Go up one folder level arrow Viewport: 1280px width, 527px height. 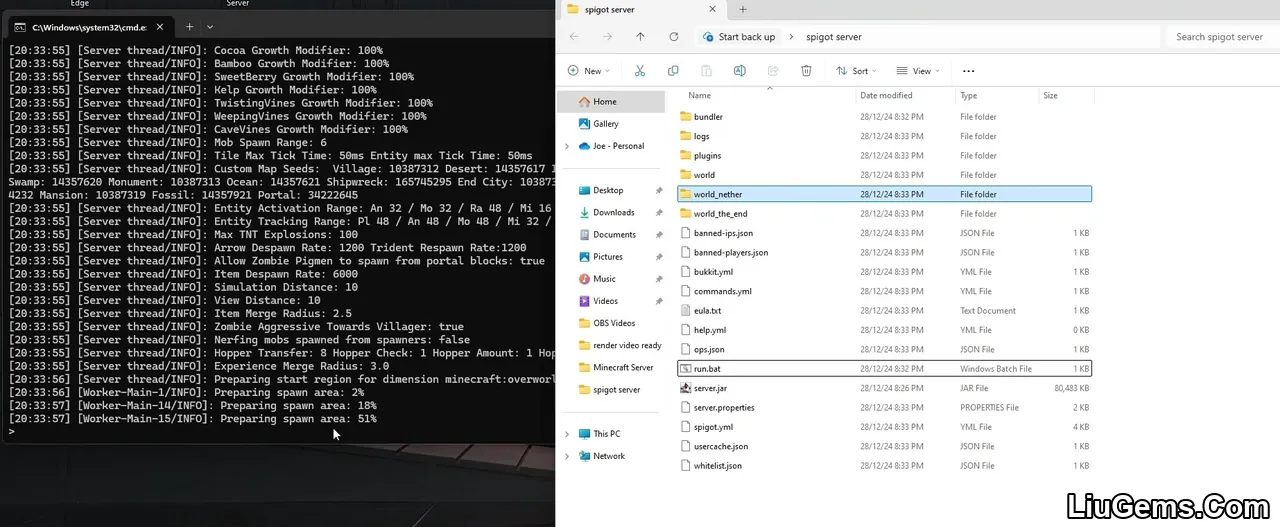tap(640, 37)
